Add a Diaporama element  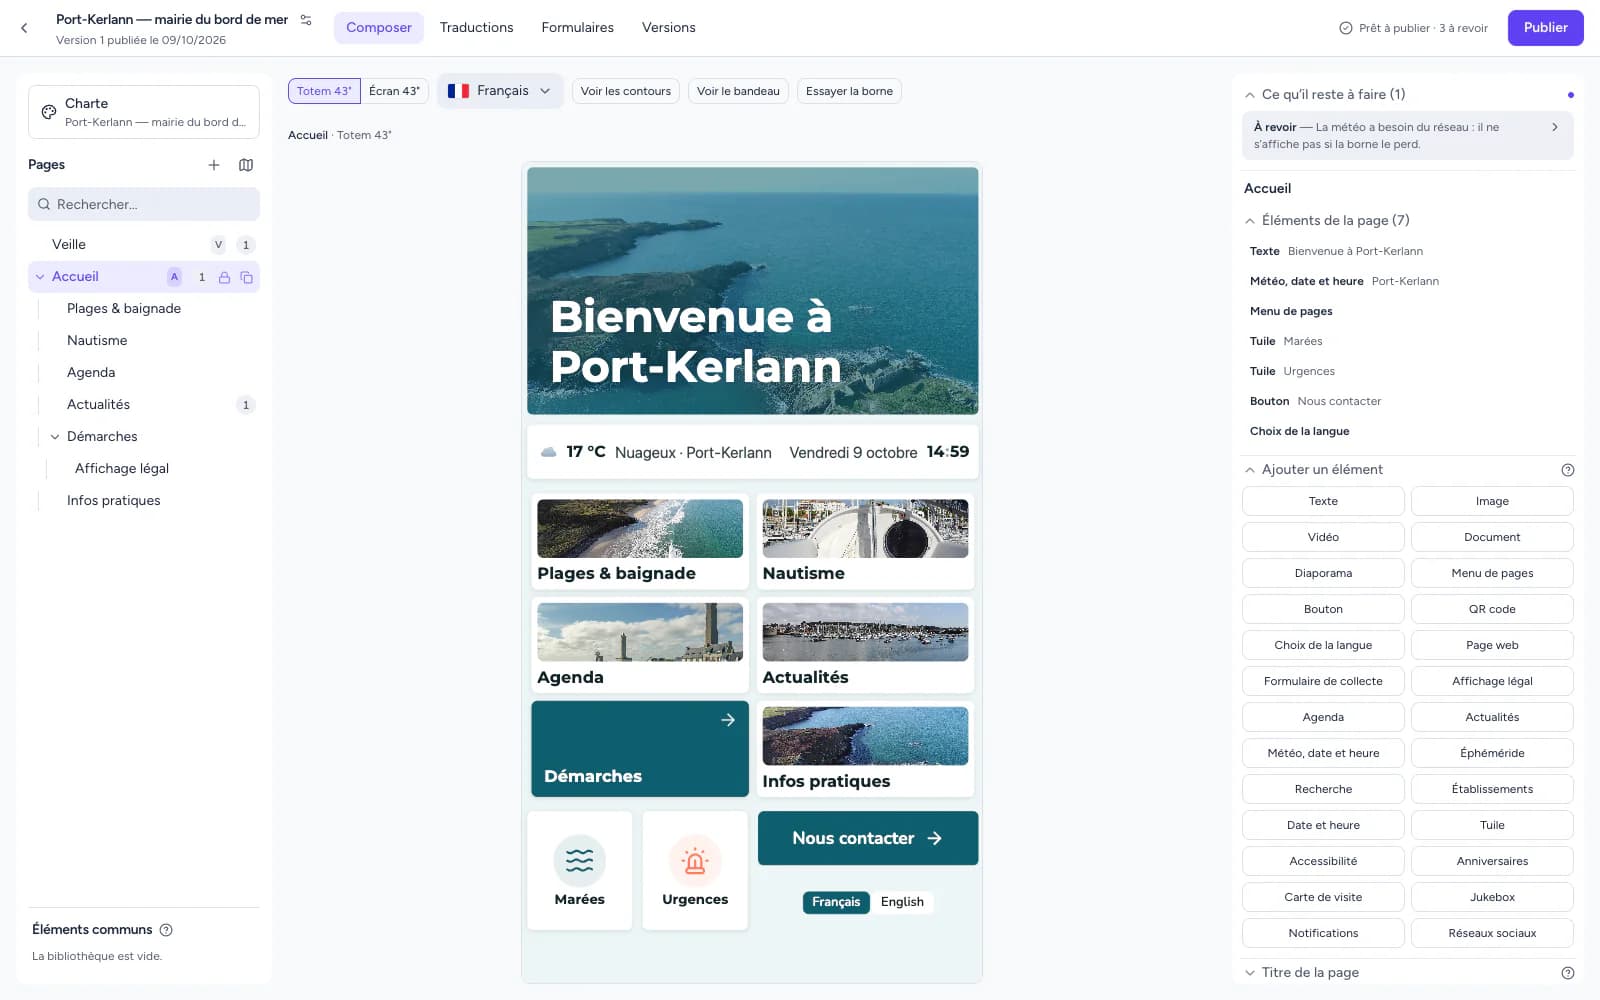[1323, 573]
